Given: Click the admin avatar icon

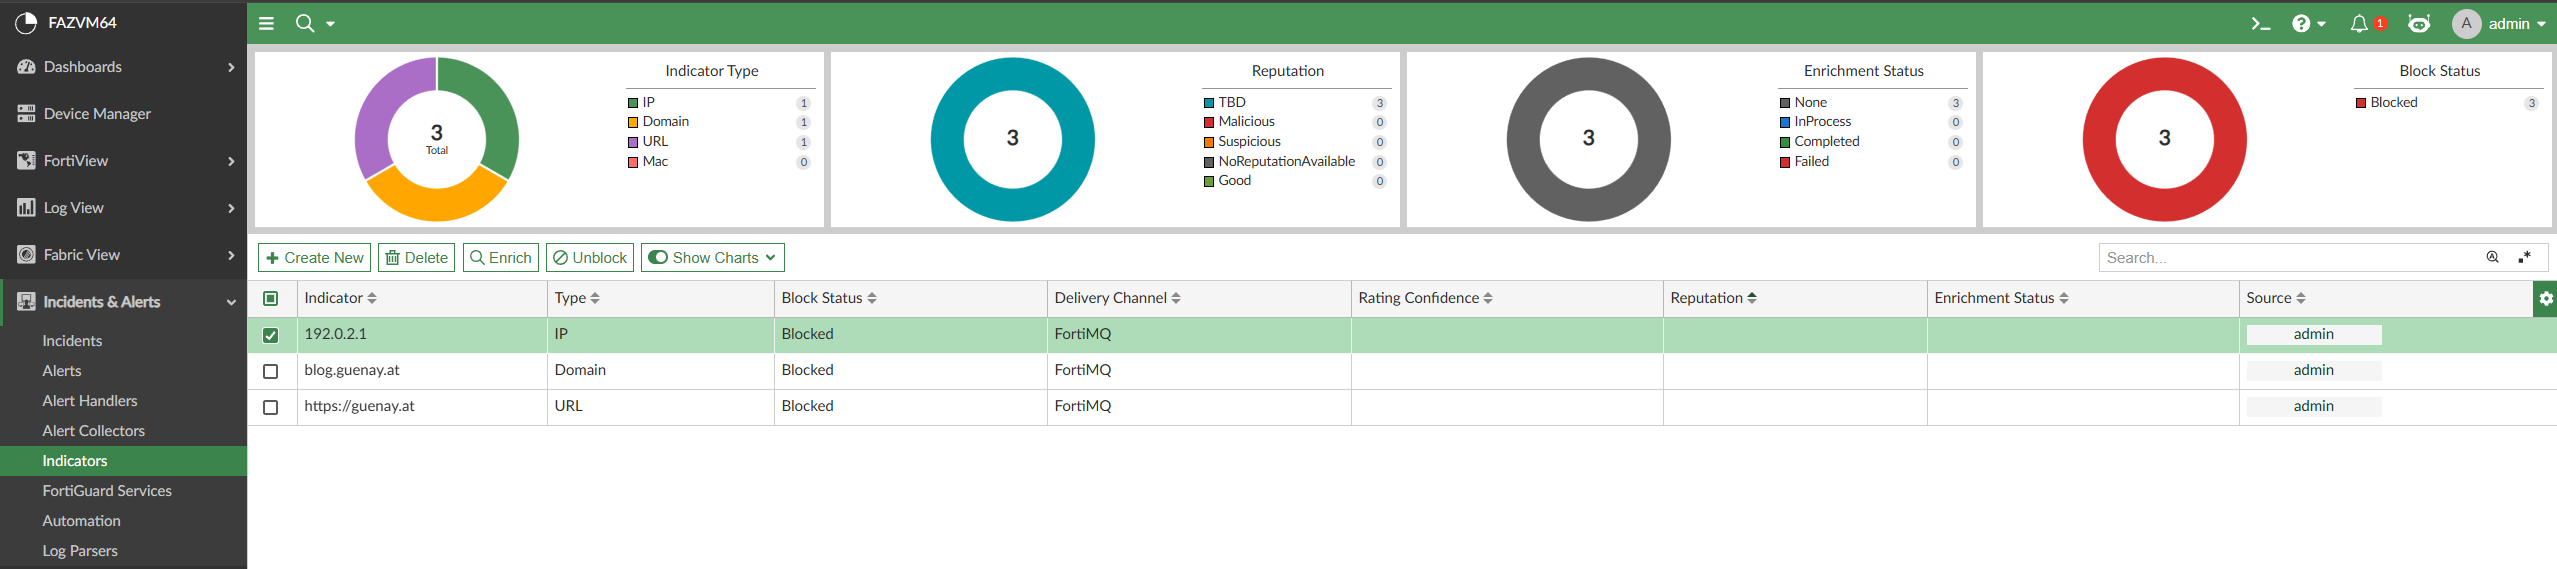Looking at the screenshot, I should click(2467, 23).
